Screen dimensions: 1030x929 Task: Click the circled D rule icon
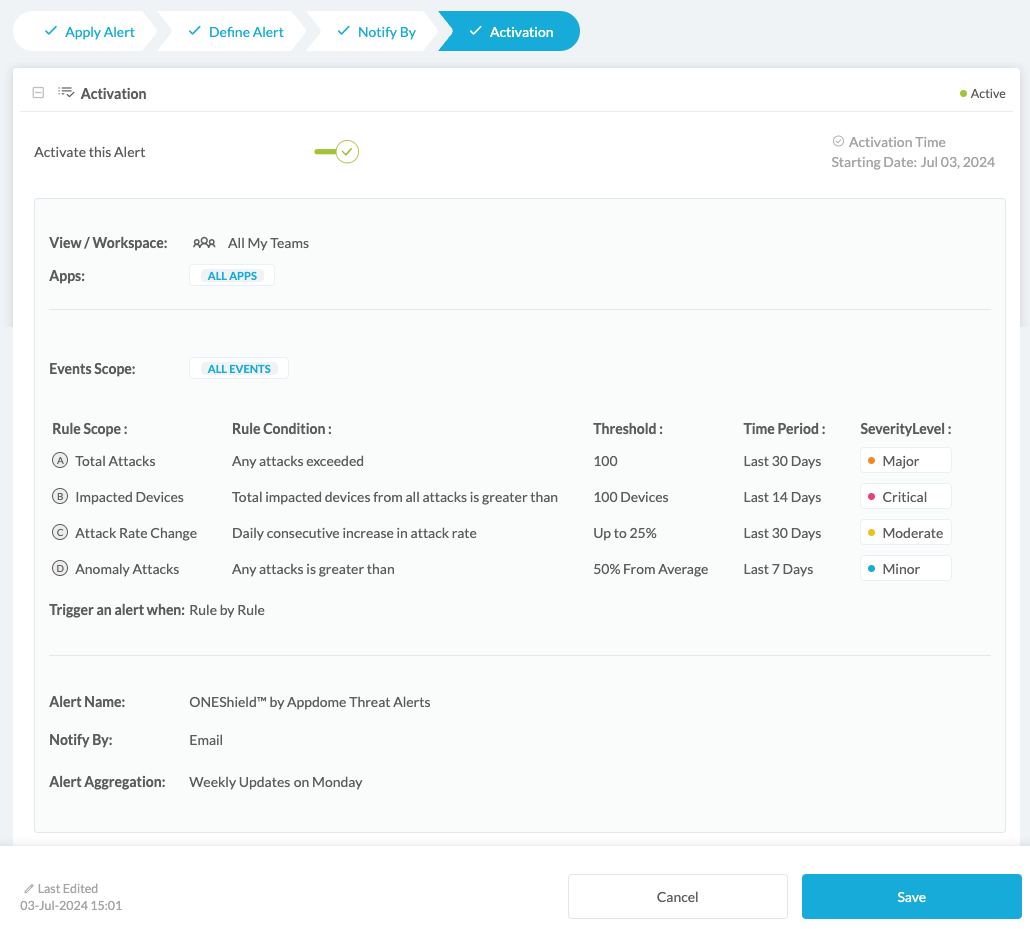click(x=59, y=569)
